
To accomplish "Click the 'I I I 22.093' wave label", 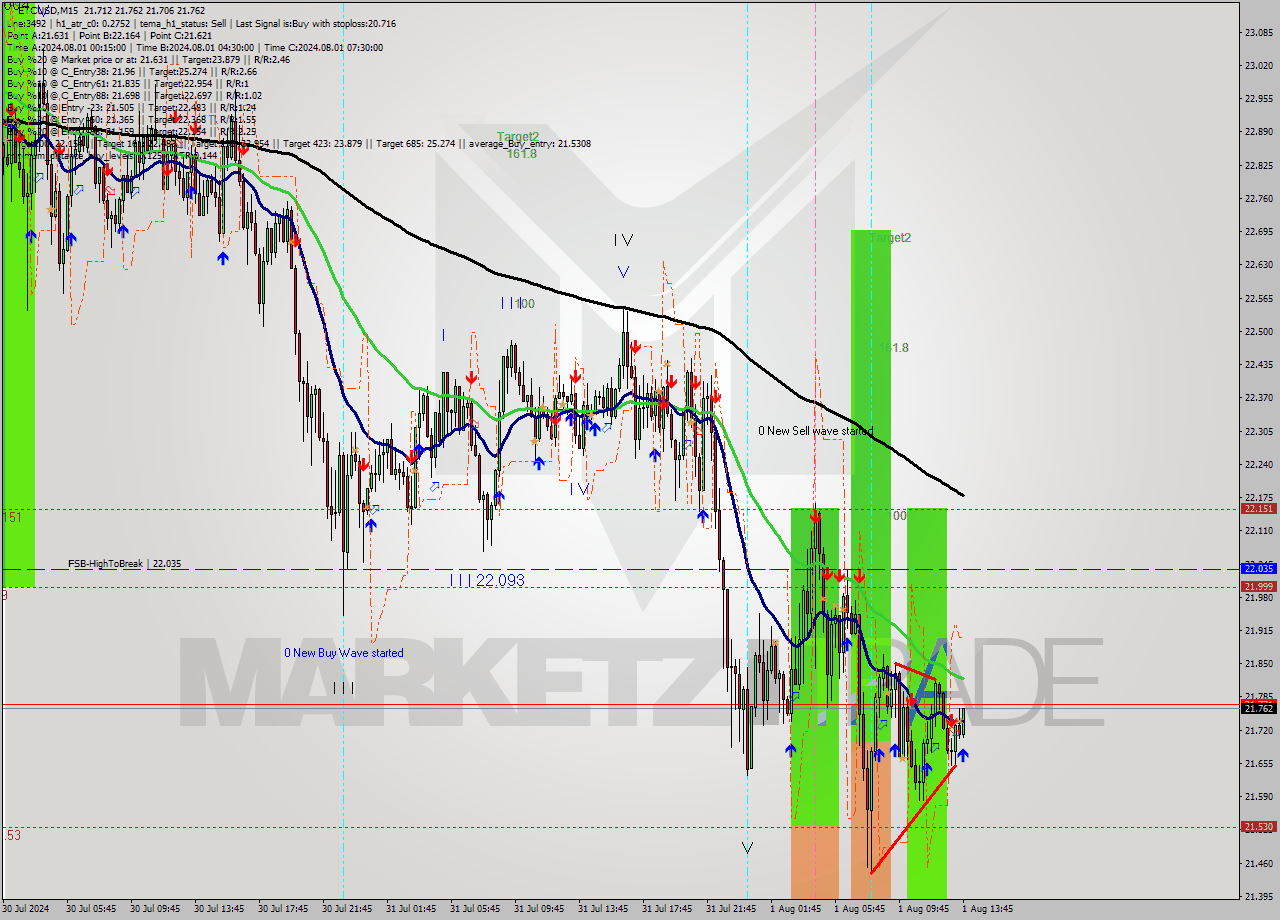I will 487,580.
